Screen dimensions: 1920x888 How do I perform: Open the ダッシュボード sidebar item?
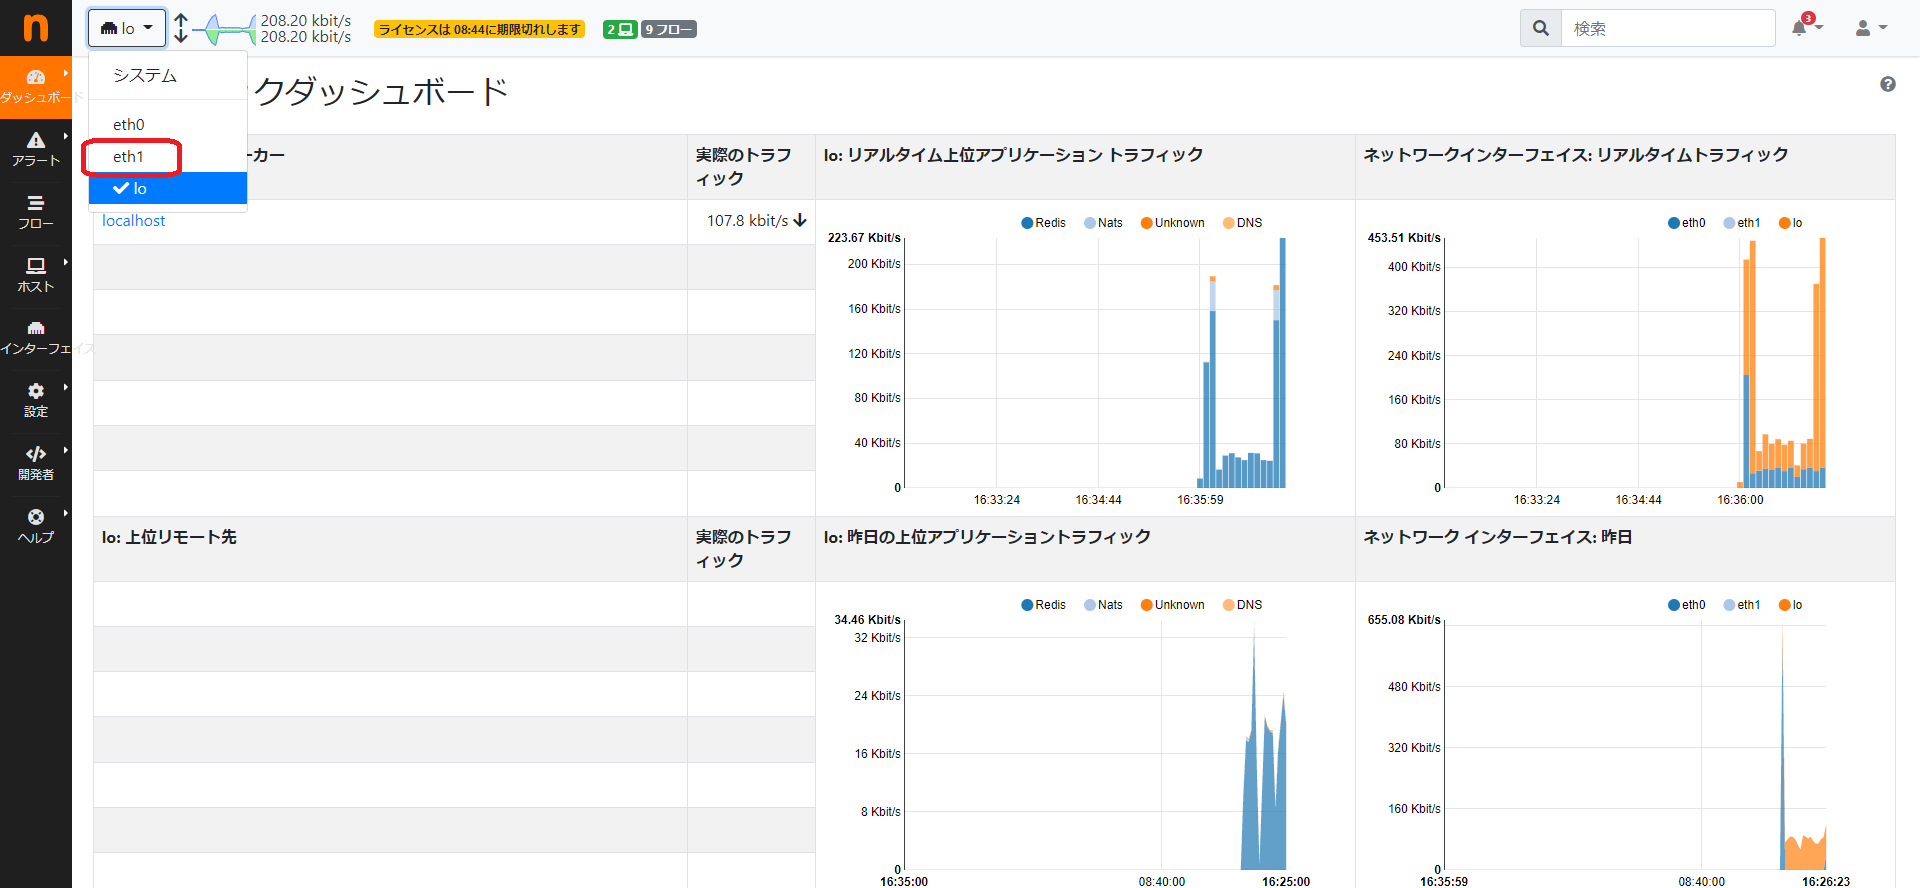coord(36,87)
